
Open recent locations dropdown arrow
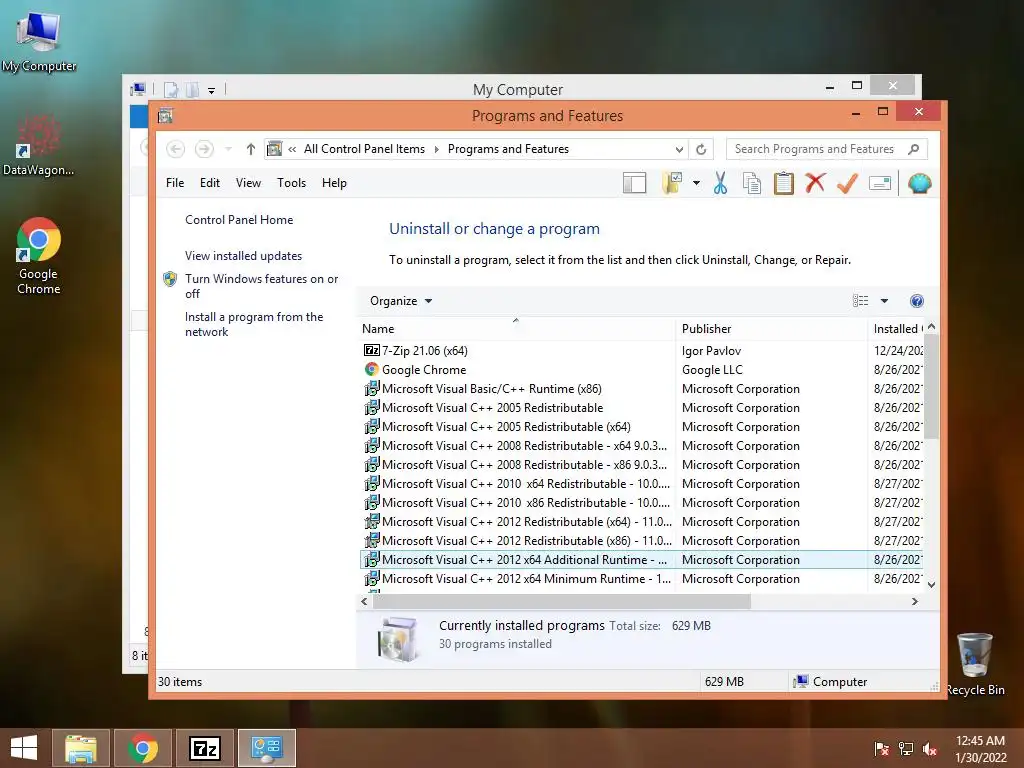[x=228, y=149]
